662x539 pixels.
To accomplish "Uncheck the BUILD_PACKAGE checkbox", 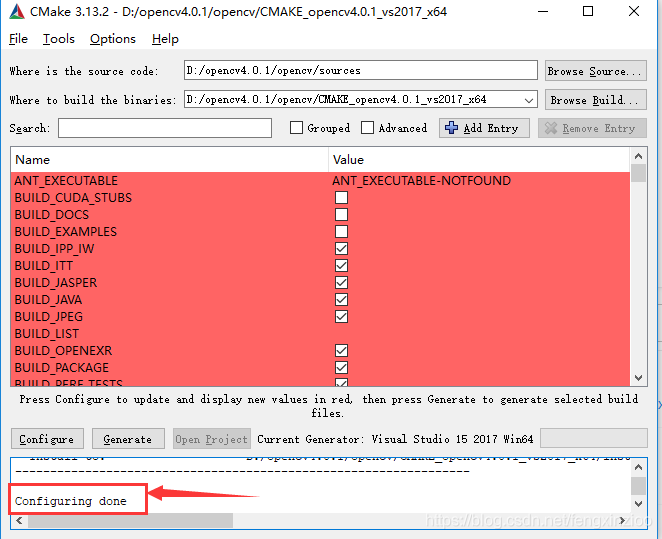I will click(x=341, y=368).
